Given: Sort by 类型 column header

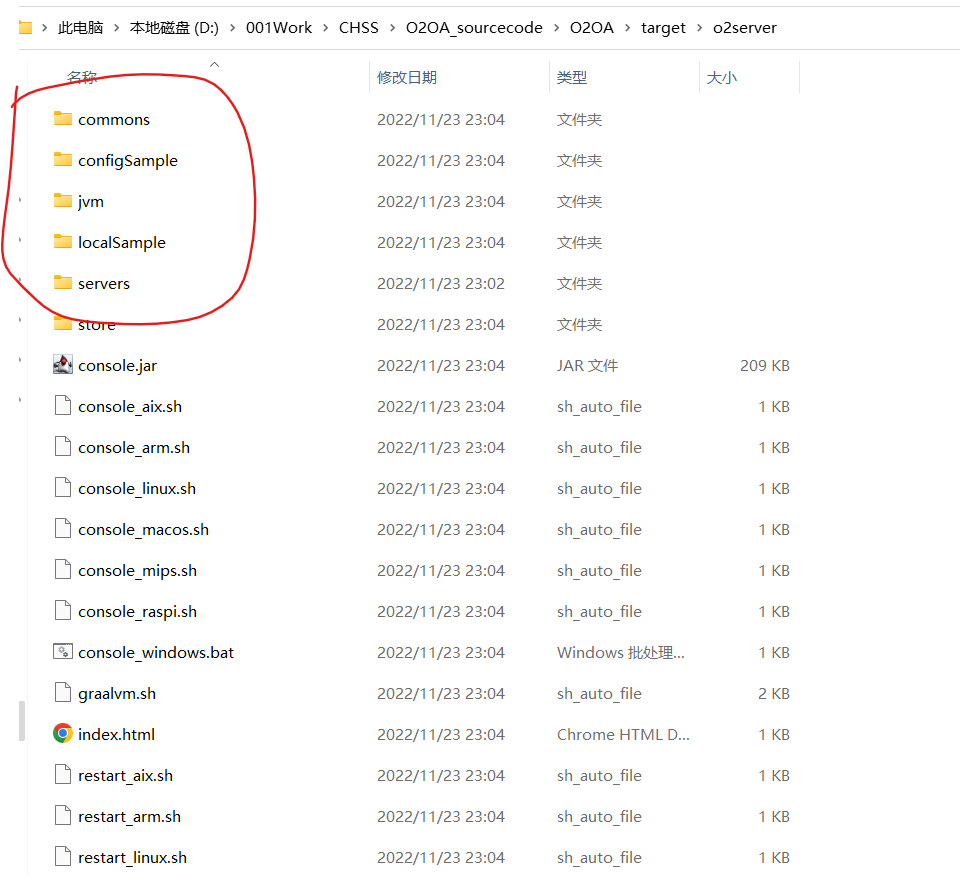Looking at the screenshot, I should point(572,78).
